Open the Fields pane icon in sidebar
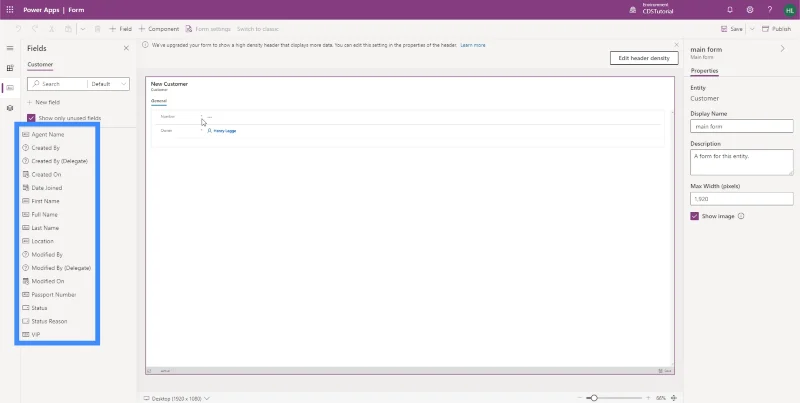Image resolution: width=800 pixels, height=403 pixels. click(10, 88)
